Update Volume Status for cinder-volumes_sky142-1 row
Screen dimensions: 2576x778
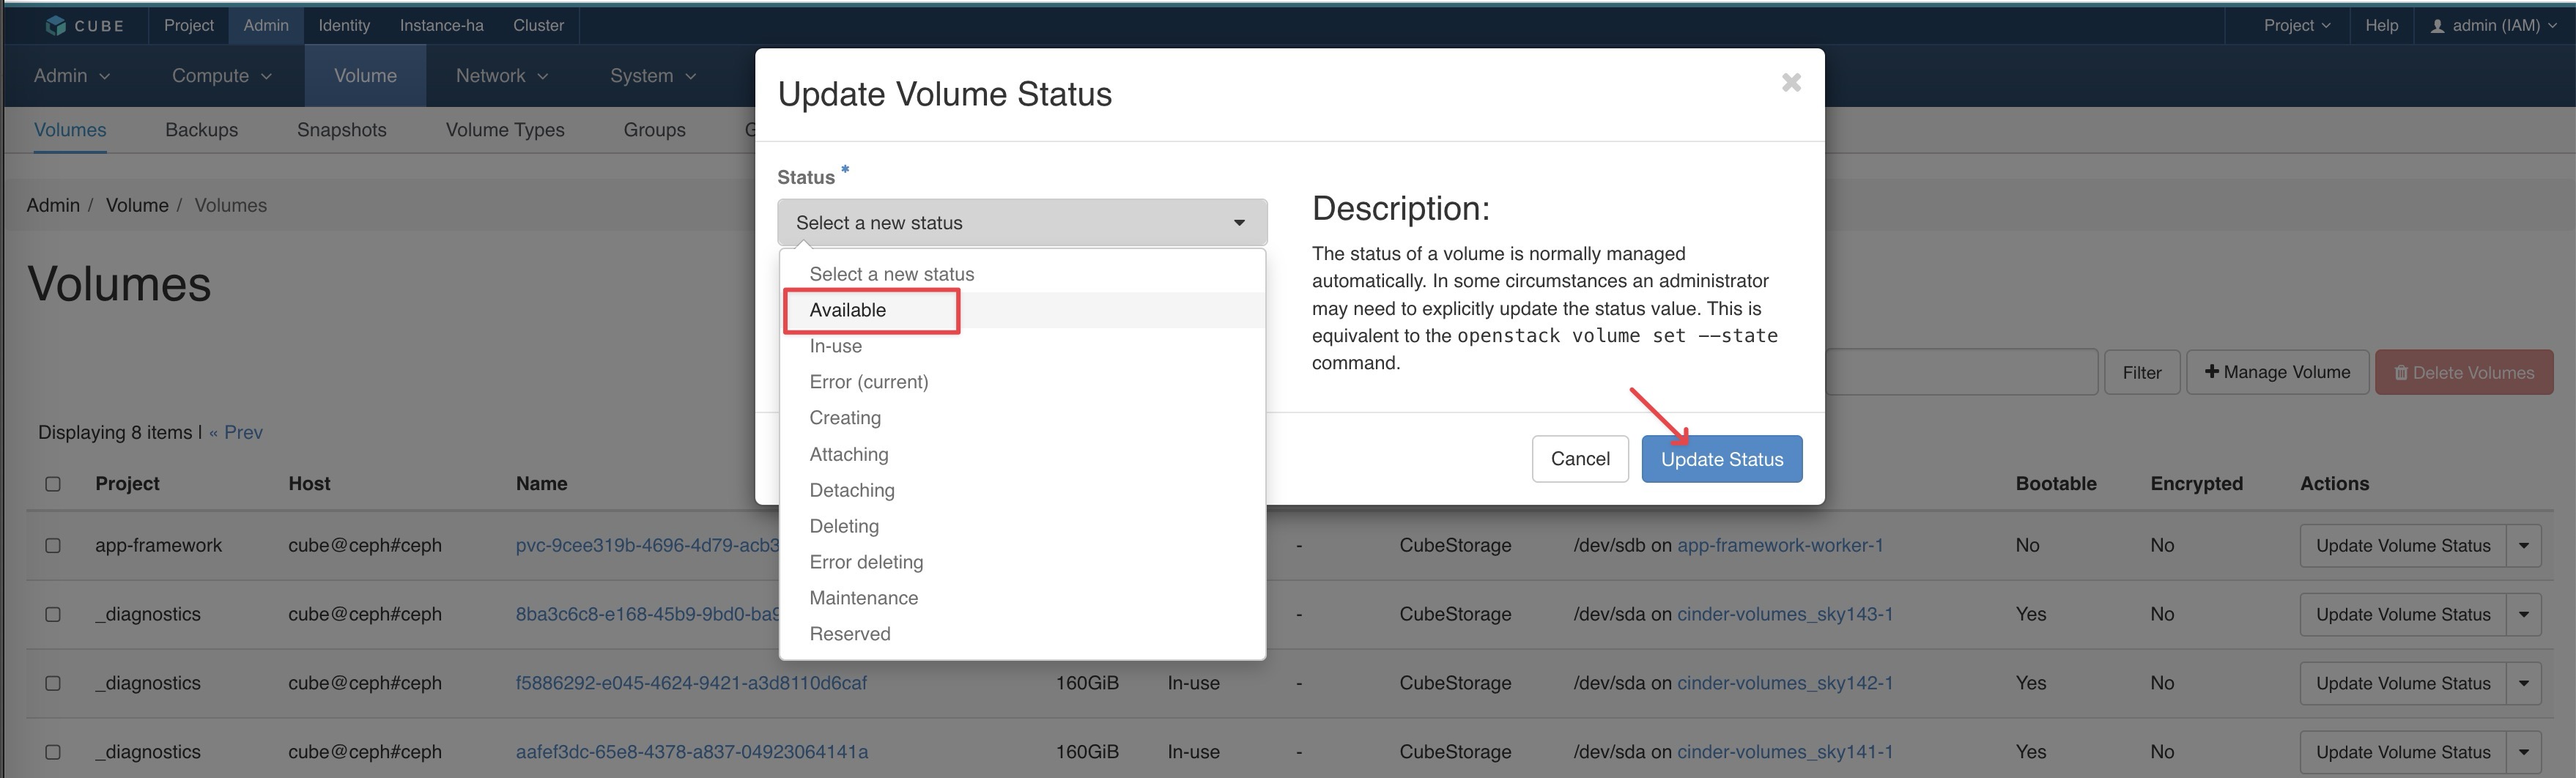(x=2403, y=684)
